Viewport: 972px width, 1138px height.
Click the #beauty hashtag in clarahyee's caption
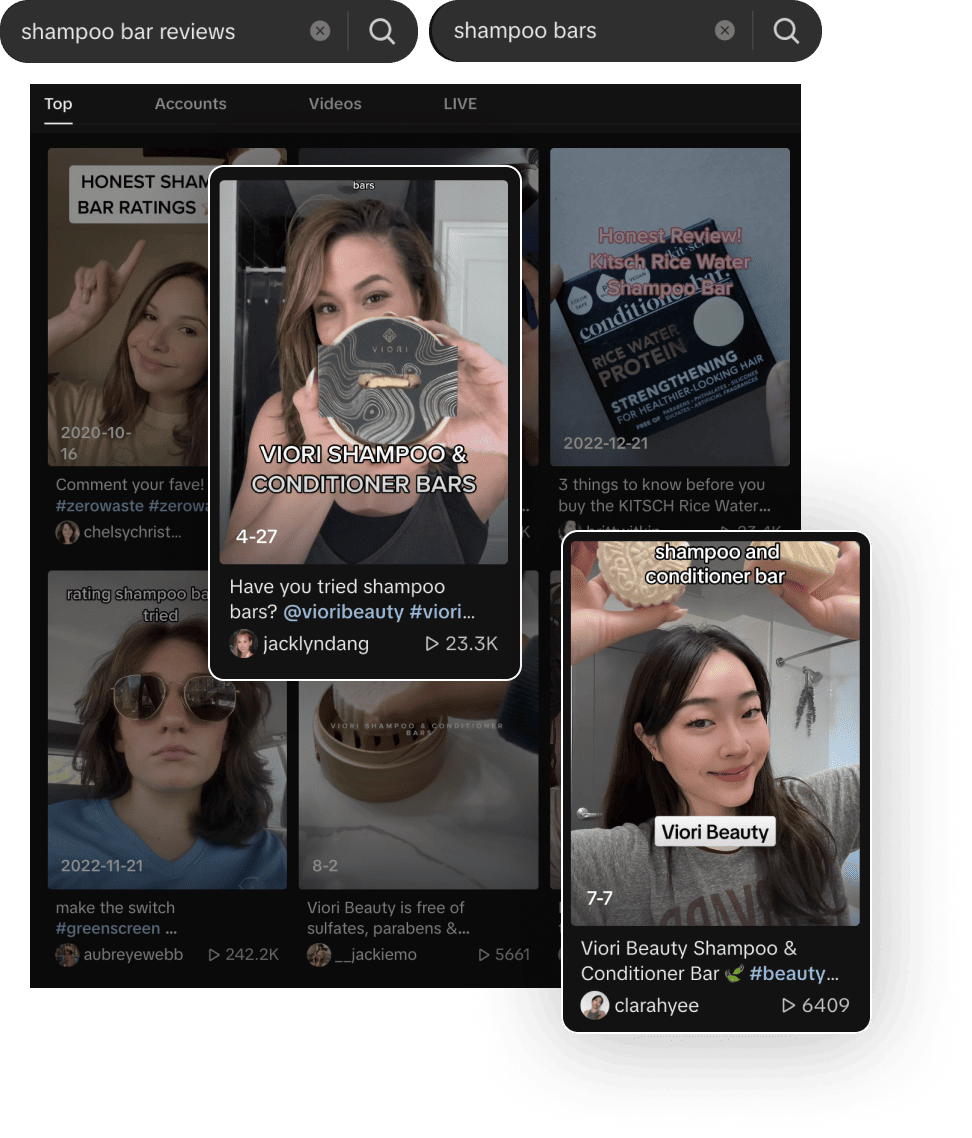click(x=788, y=973)
